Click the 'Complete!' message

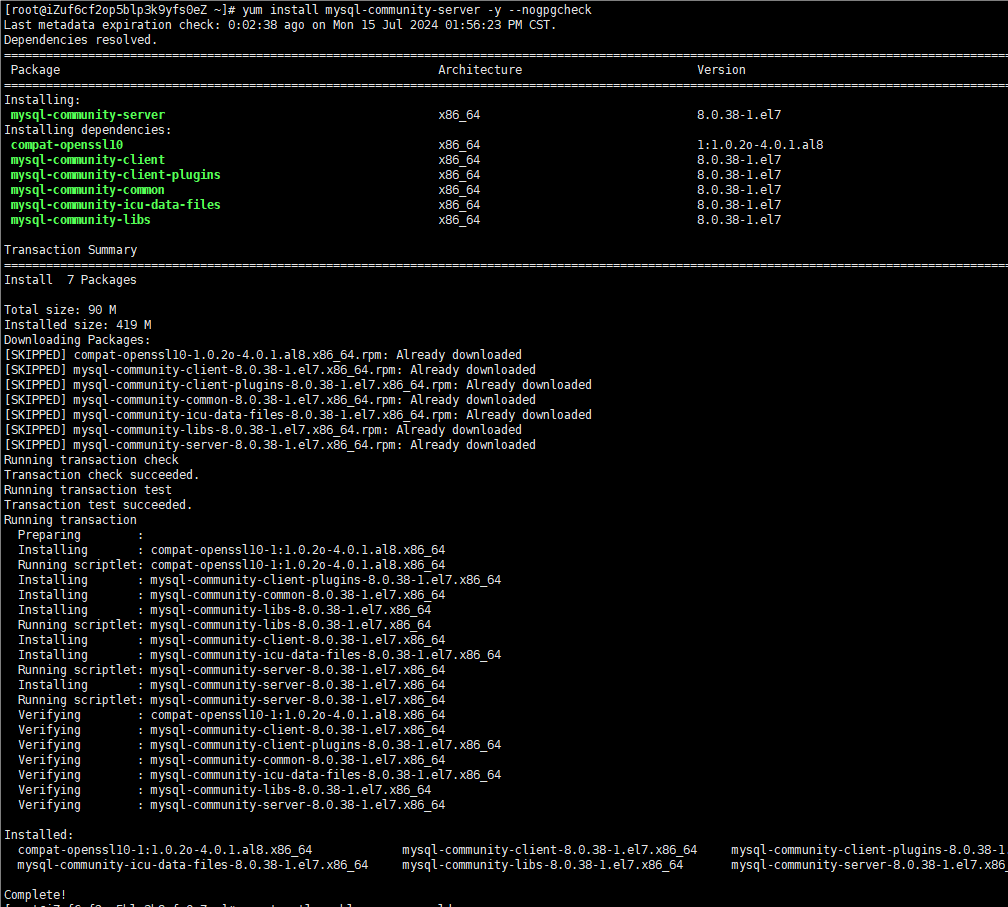click(x=35, y=894)
